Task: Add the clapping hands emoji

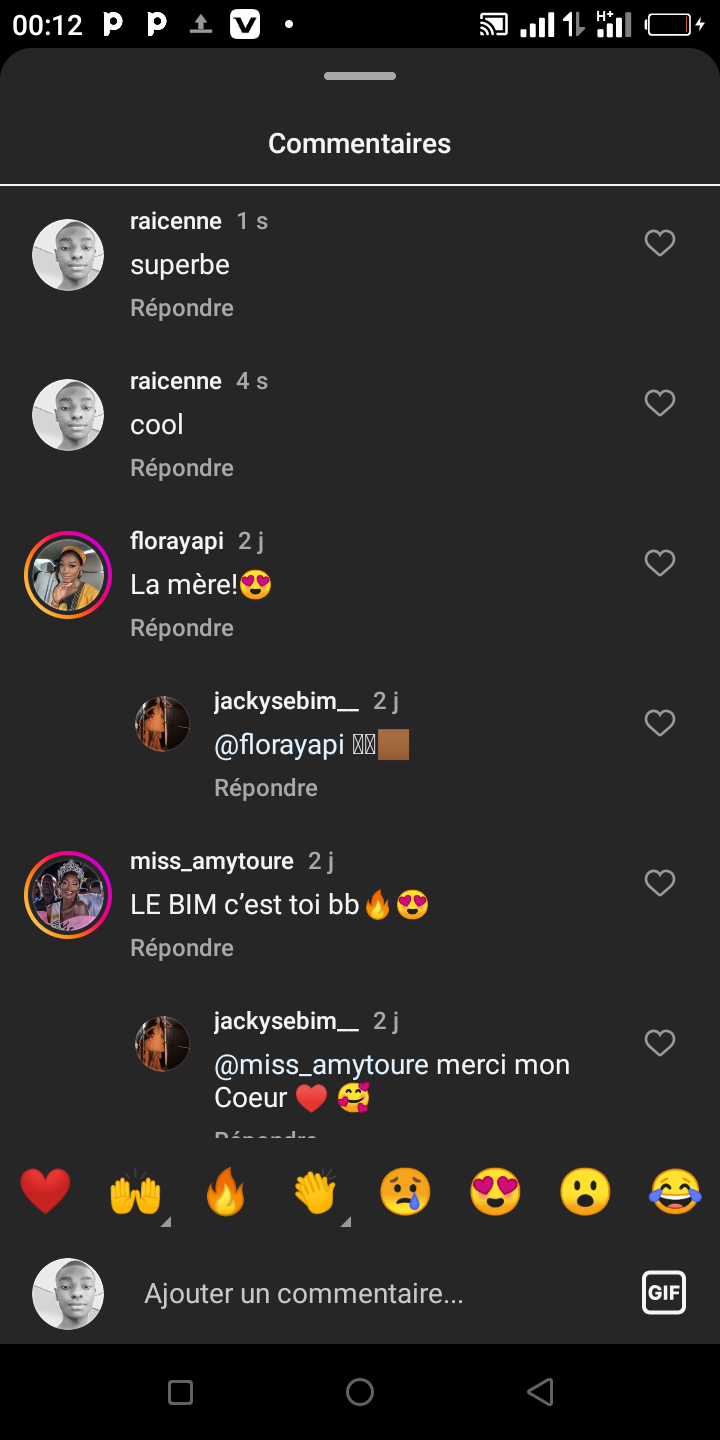Action: pyautogui.click(x=315, y=1192)
